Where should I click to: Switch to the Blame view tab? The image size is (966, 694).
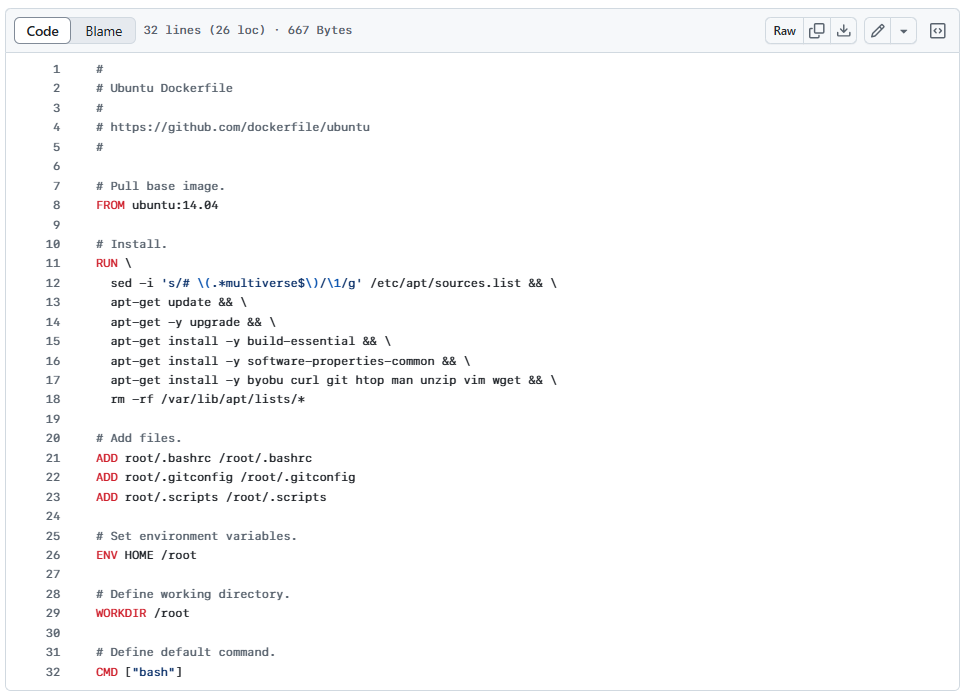tap(103, 31)
